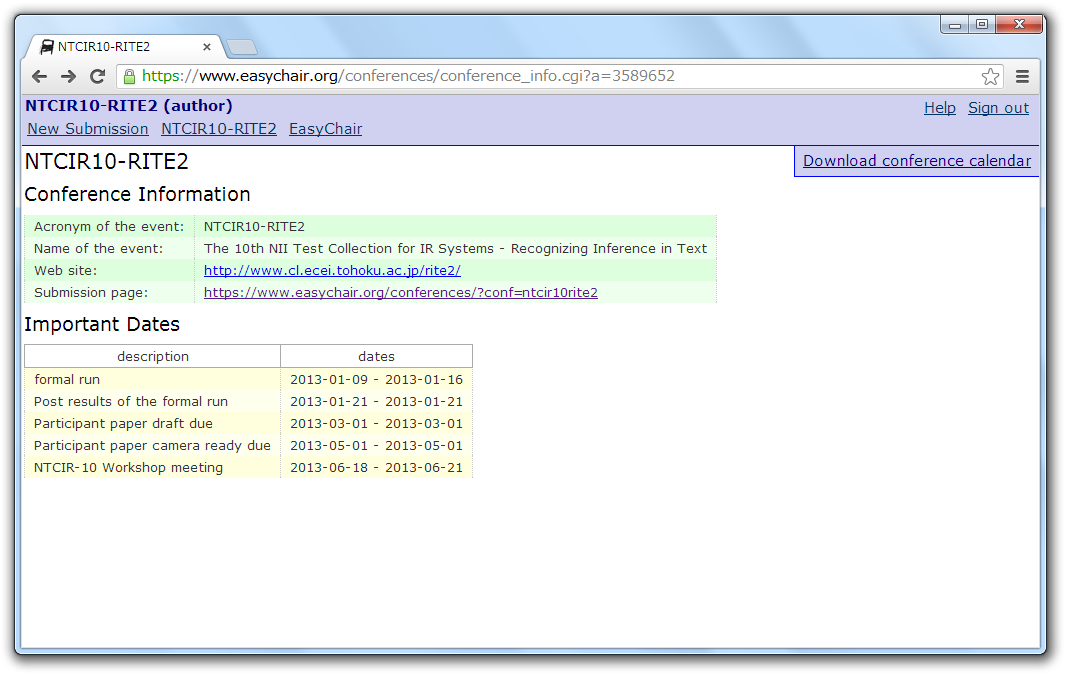Select the NTCIR10-RITE2 tab
This screenshot has width=1065, height=673.
coord(126,47)
